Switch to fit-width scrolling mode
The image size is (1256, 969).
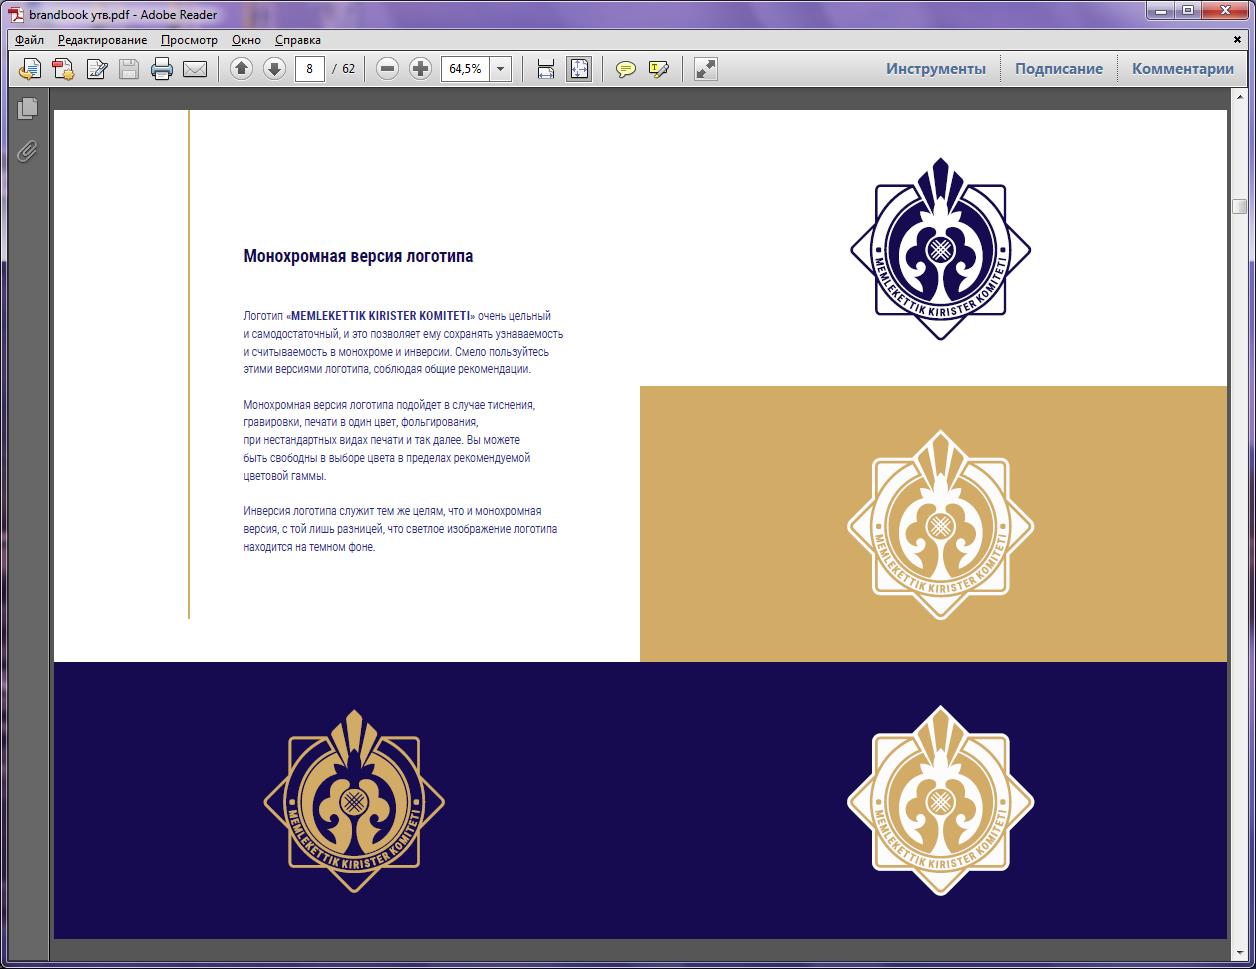(546, 69)
